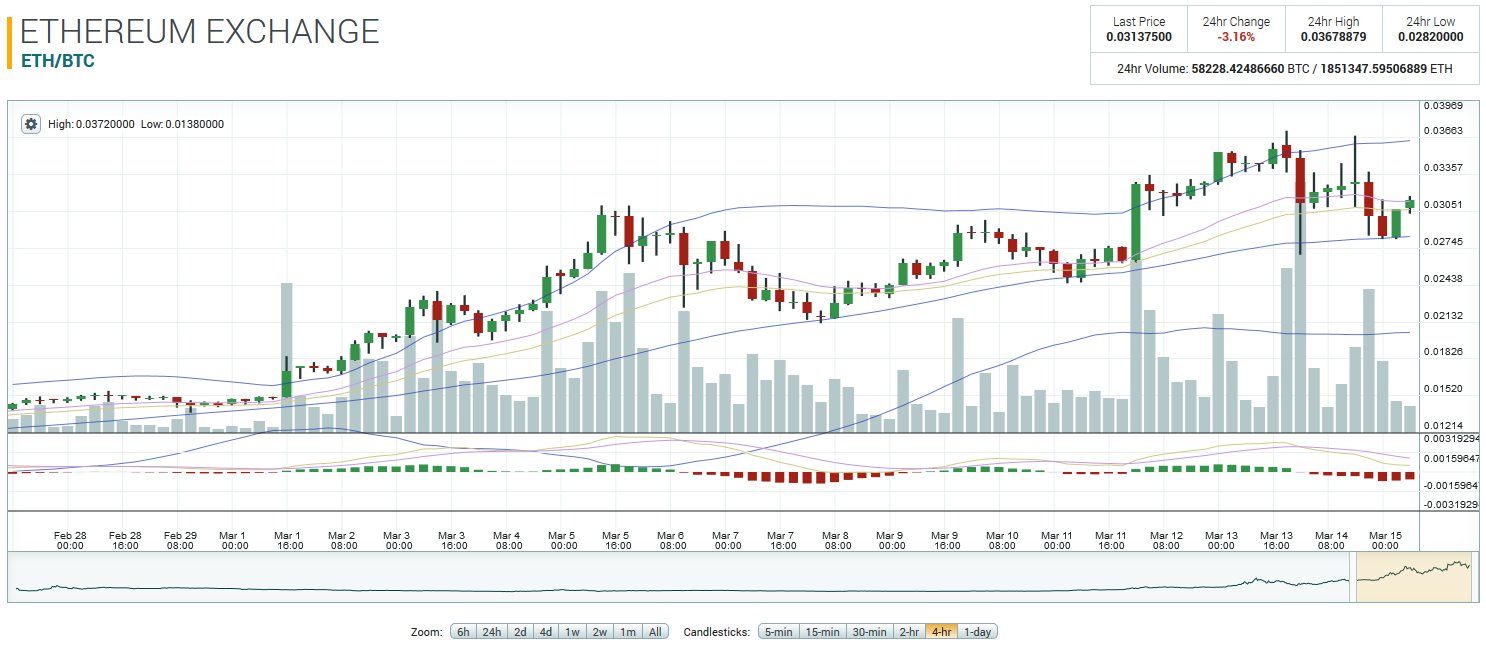Viewport: 1486px width, 650px height.
Task: Click the Mar 15 00:00 time axis label
Action: pos(1385,540)
